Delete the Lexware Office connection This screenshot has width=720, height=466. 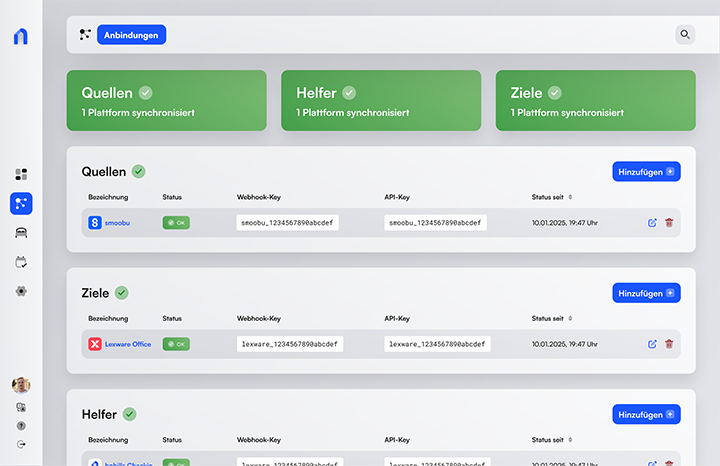point(669,344)
